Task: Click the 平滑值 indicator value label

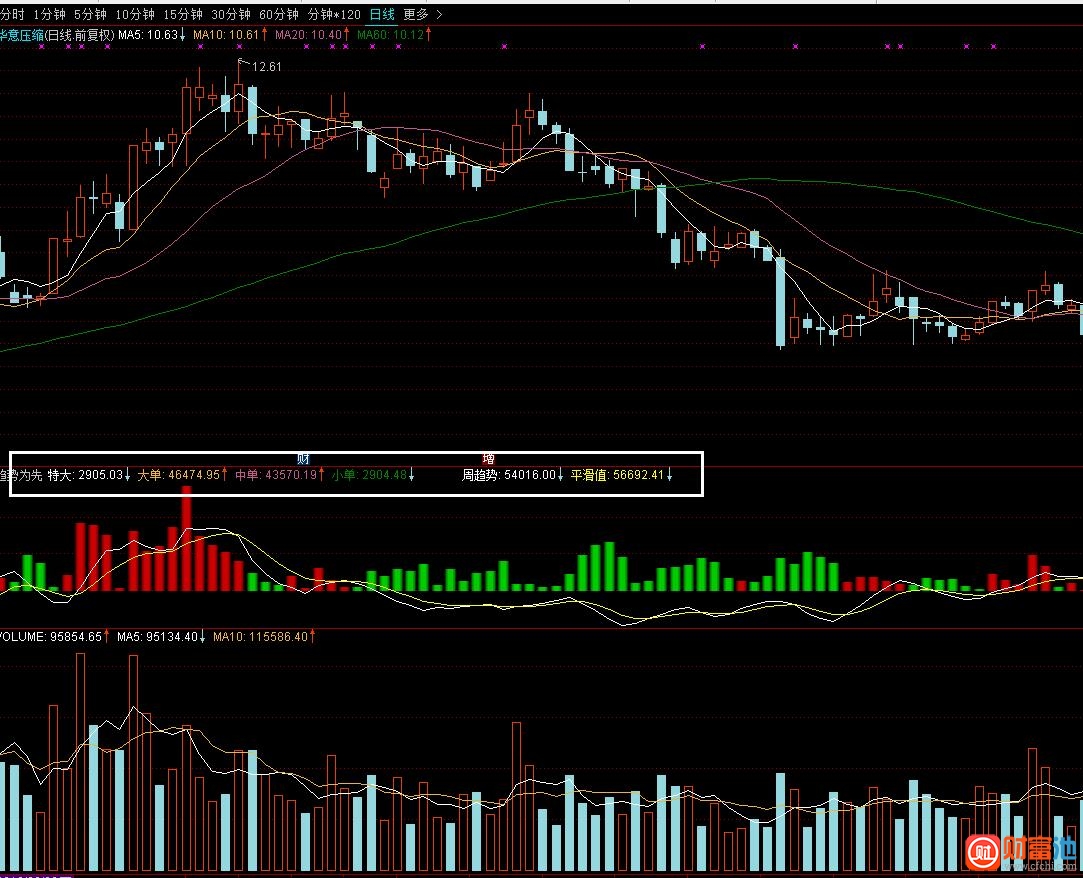Action: pos(620,475)
